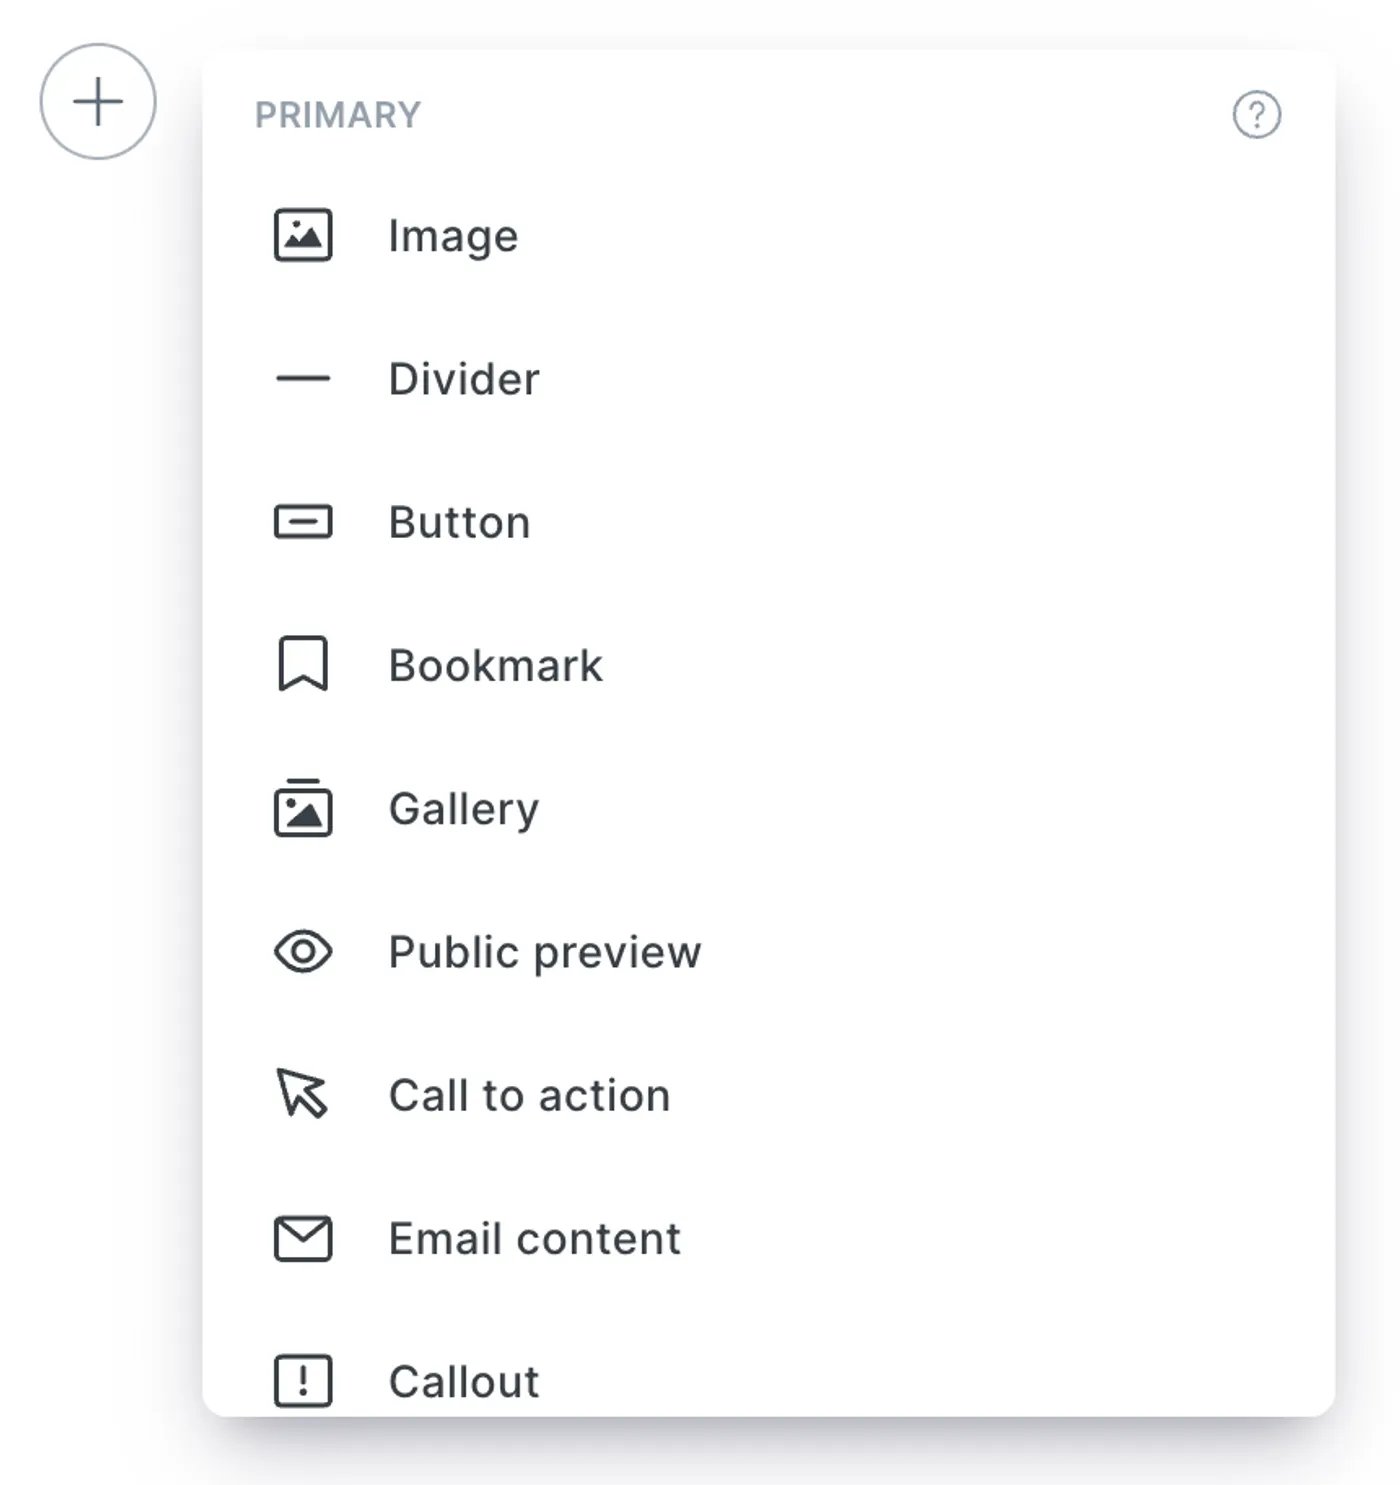Click the Callout exclamation icon
The image size is (1400, 1485).
coord(303,1381)
